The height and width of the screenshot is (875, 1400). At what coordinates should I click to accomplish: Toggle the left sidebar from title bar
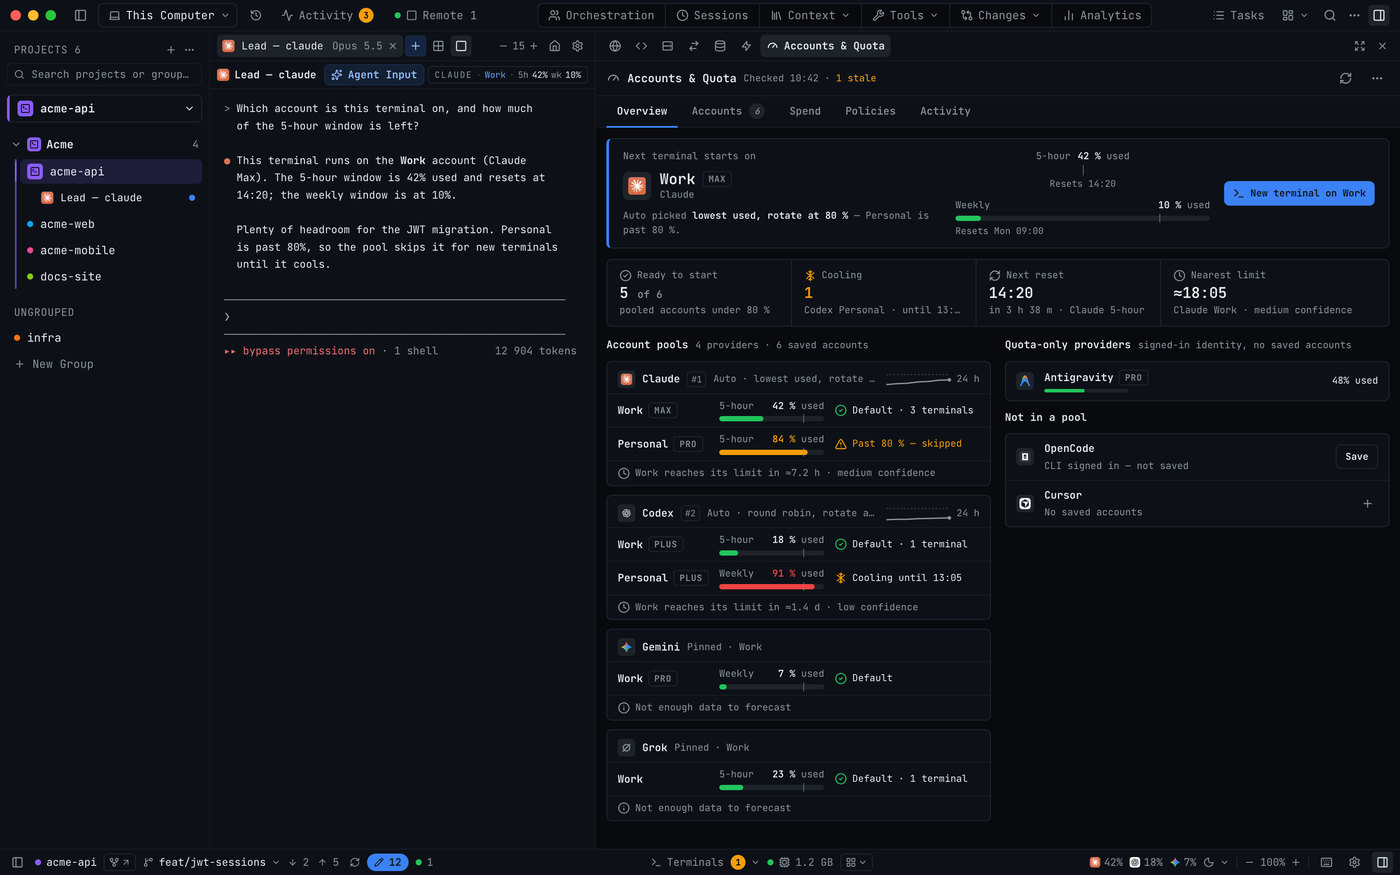coord(81,15)
